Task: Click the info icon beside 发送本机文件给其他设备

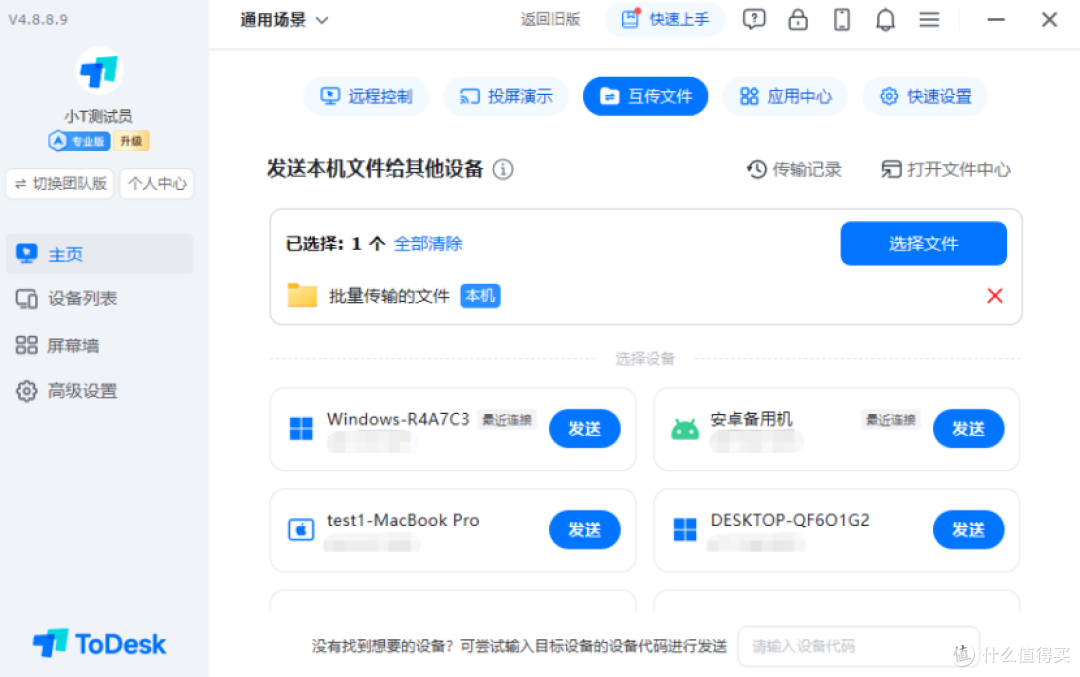Action: point(503,169)
